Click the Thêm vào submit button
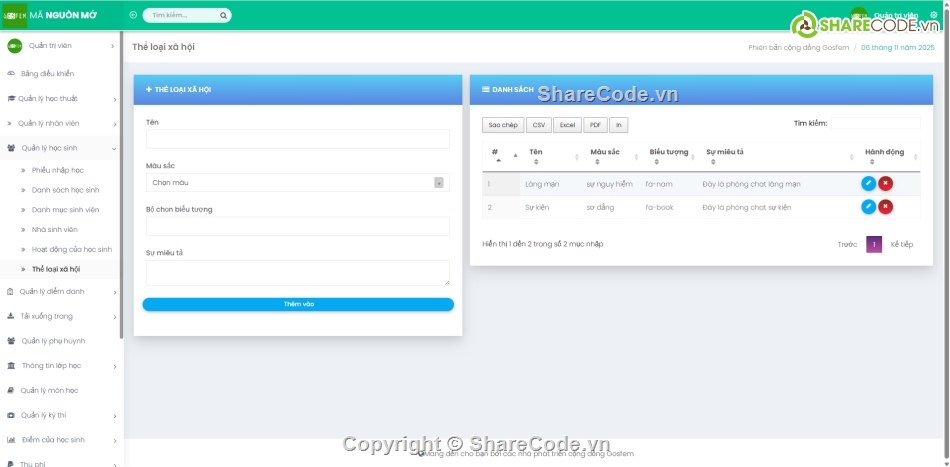The image size is (950, 467). pos(298,304)
